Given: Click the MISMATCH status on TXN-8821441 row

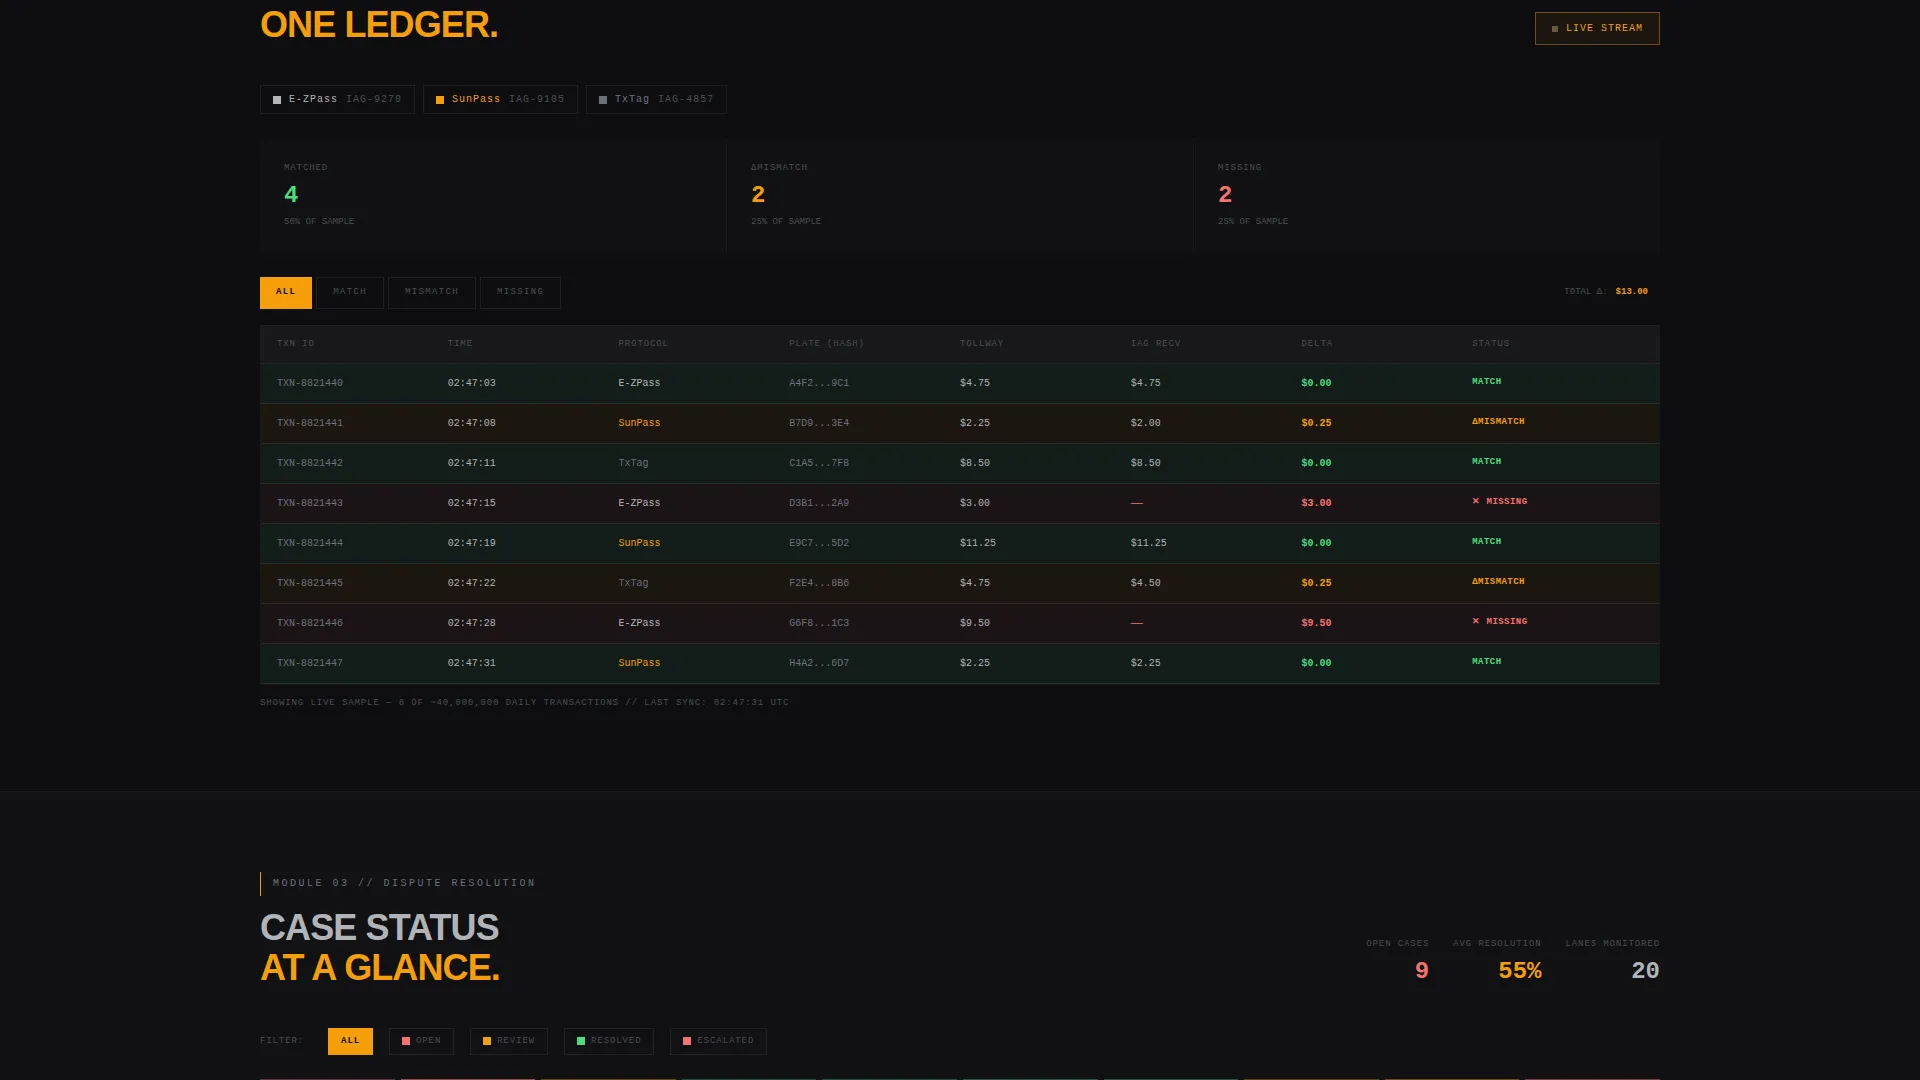Looking at the screenshot, I should click(1498, 421).
